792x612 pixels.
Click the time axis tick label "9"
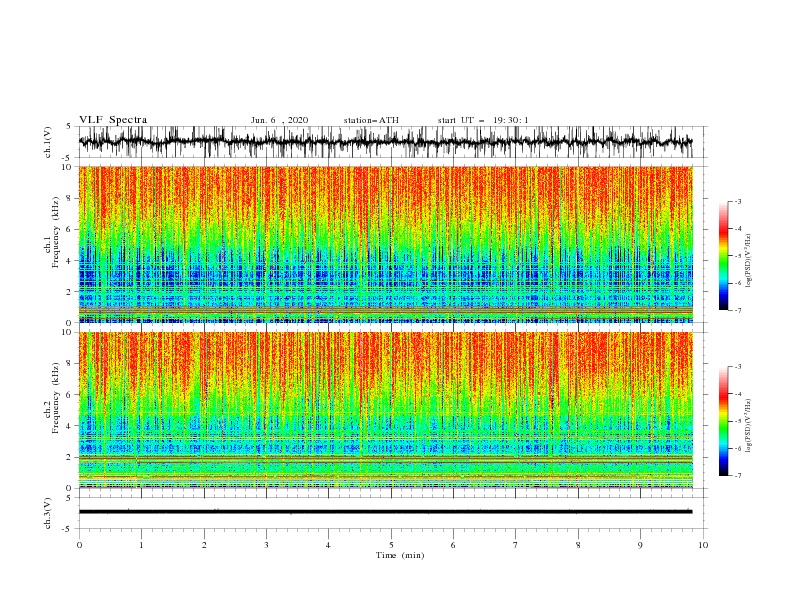[640, 545]
